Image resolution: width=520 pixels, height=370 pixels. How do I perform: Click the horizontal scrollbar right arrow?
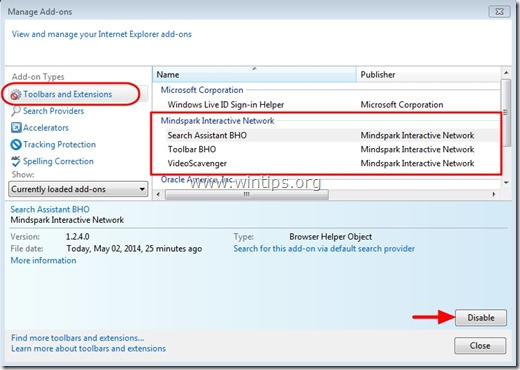tap(494, 194)
